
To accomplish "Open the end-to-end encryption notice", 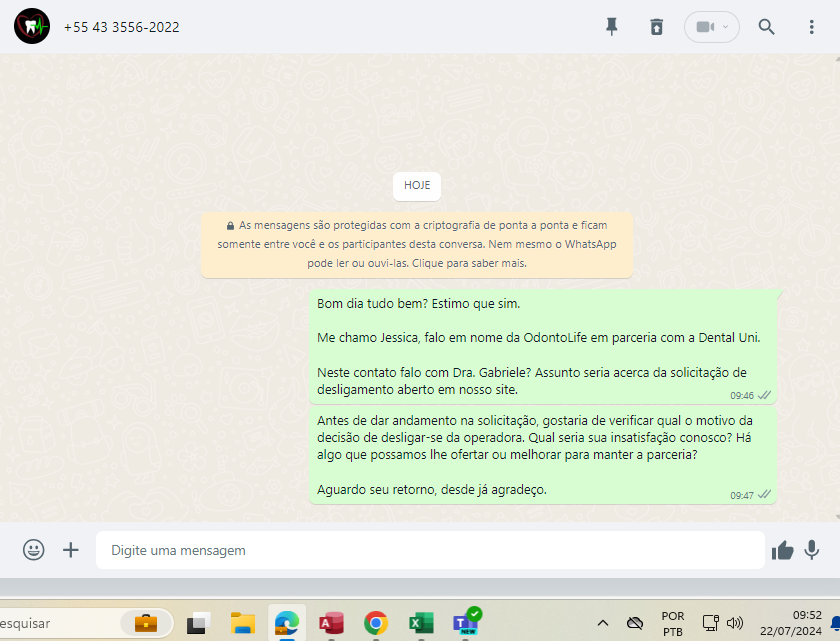I will coord(417,244).
